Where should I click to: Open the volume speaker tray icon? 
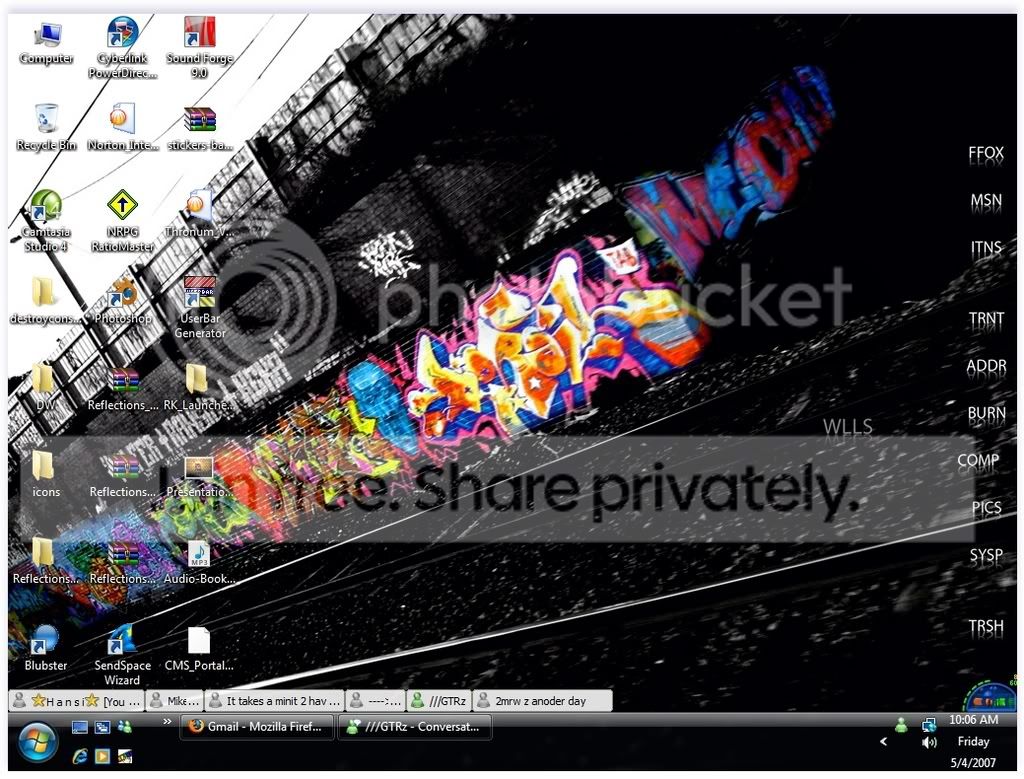tap(929, 742)
